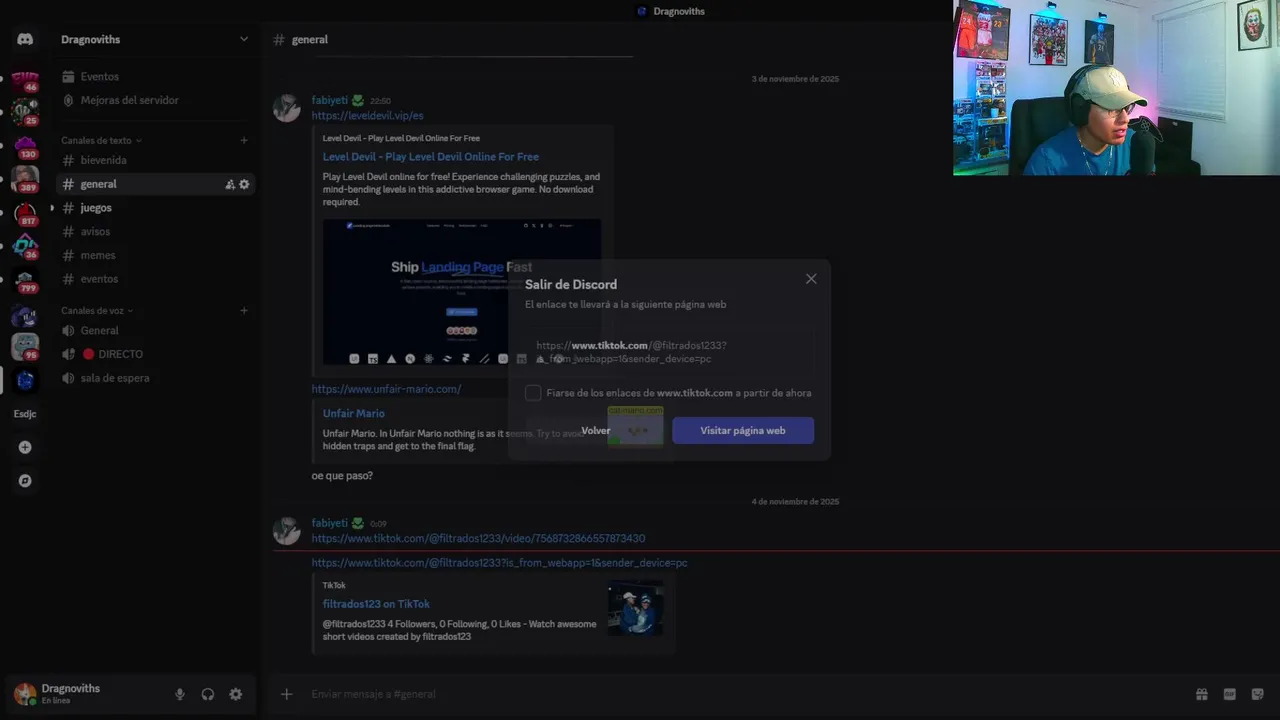Expand the juegos channel thread arrow

click(52, 208)
